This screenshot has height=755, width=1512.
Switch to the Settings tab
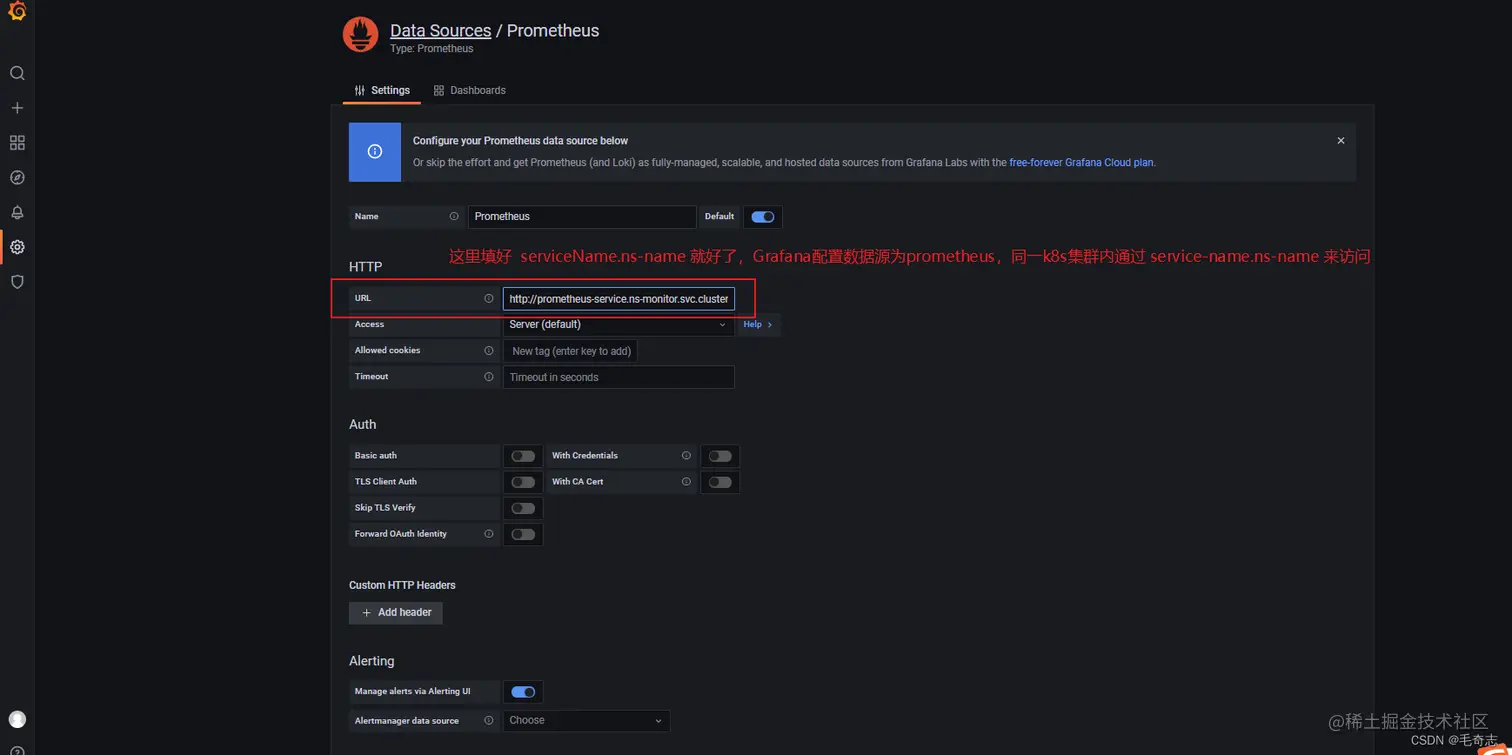pyautogui.click(x=382, y=90)
